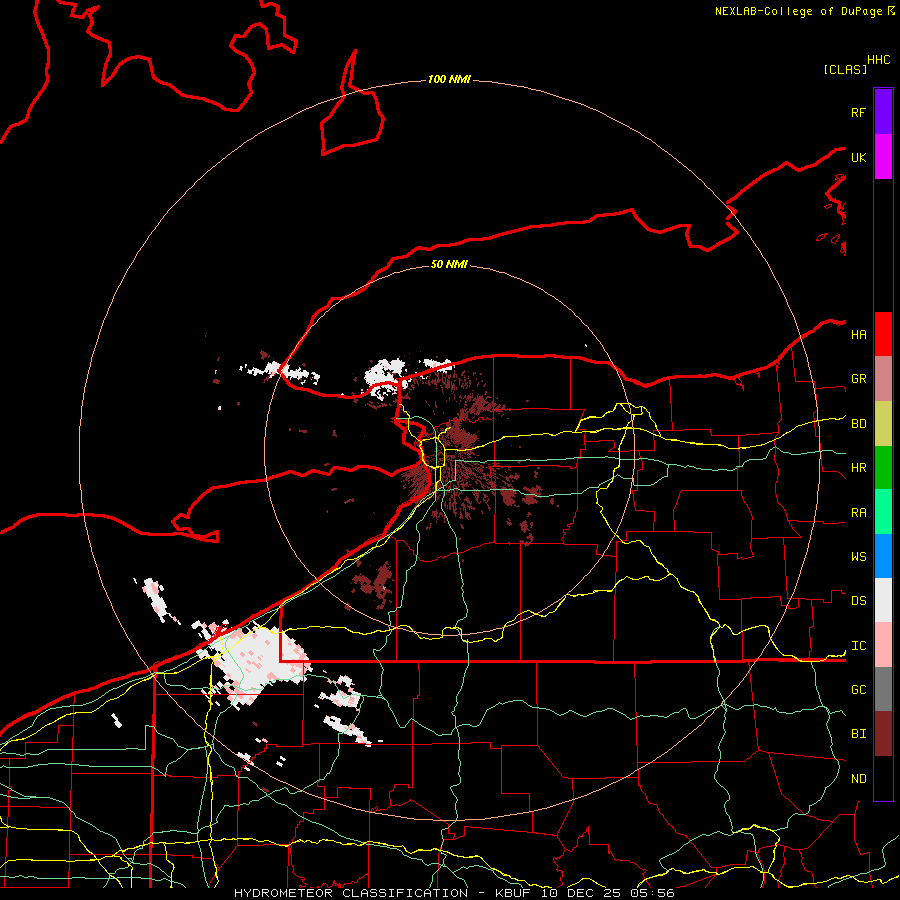Click the RF purple legend color swatch
Image resolution: width=900 pixels, height=900 pixels.
[x=883, y=112]
